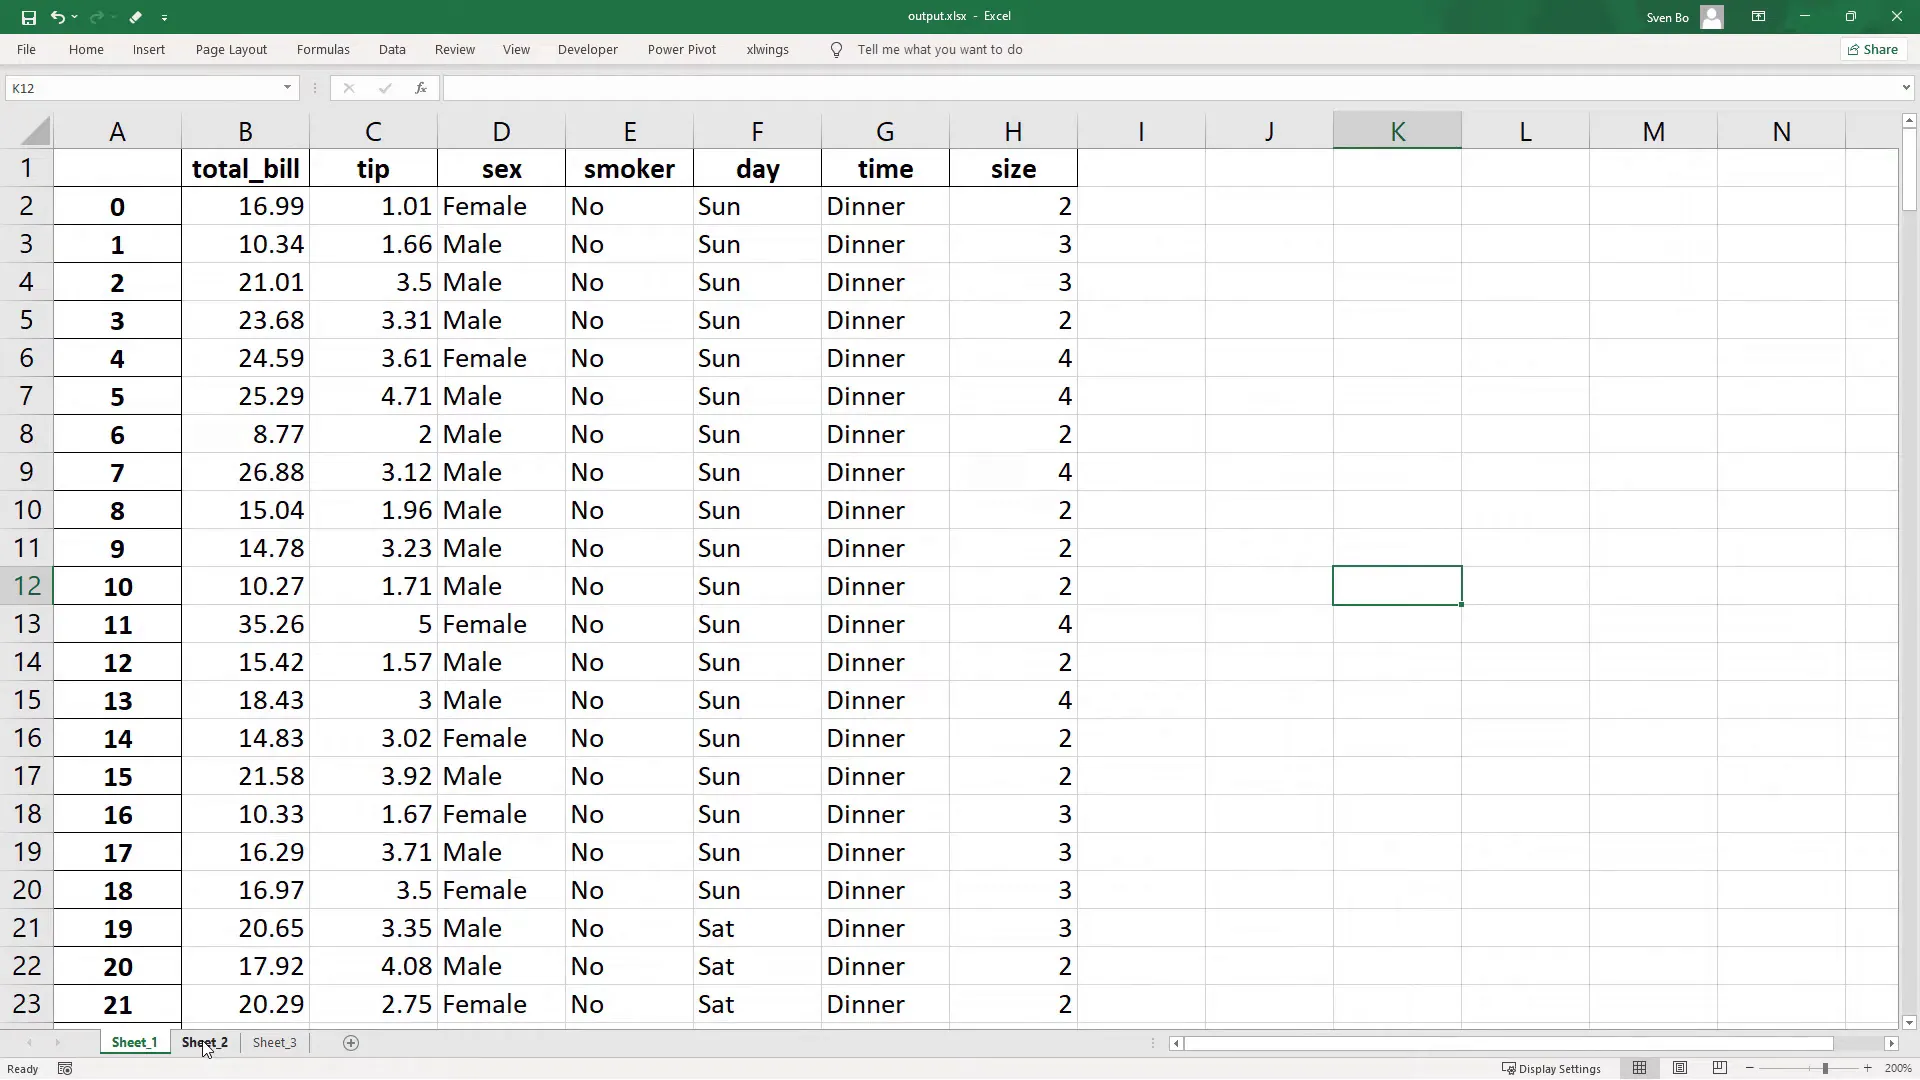
Task: Click the Share button
Action: (x=1872, y=49)
